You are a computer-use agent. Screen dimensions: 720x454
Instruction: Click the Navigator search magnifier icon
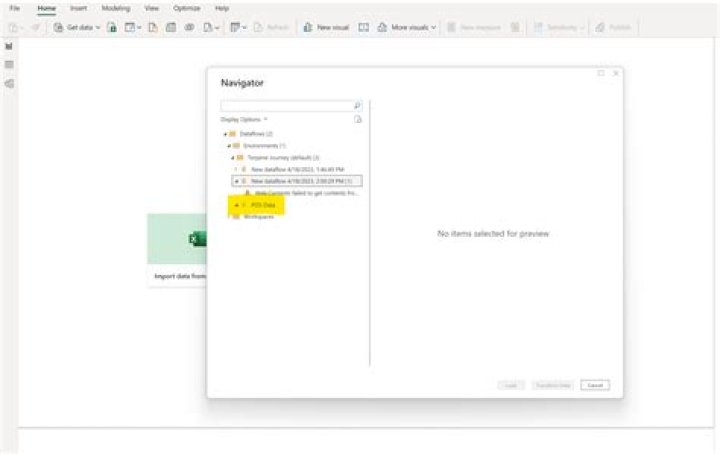357,106
